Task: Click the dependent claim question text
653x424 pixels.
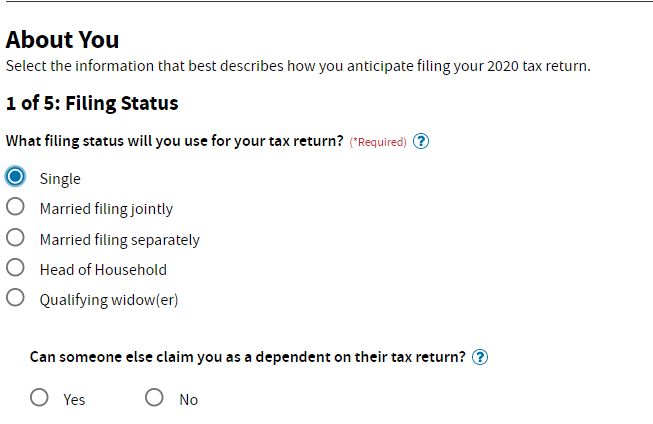Action: 247,357
